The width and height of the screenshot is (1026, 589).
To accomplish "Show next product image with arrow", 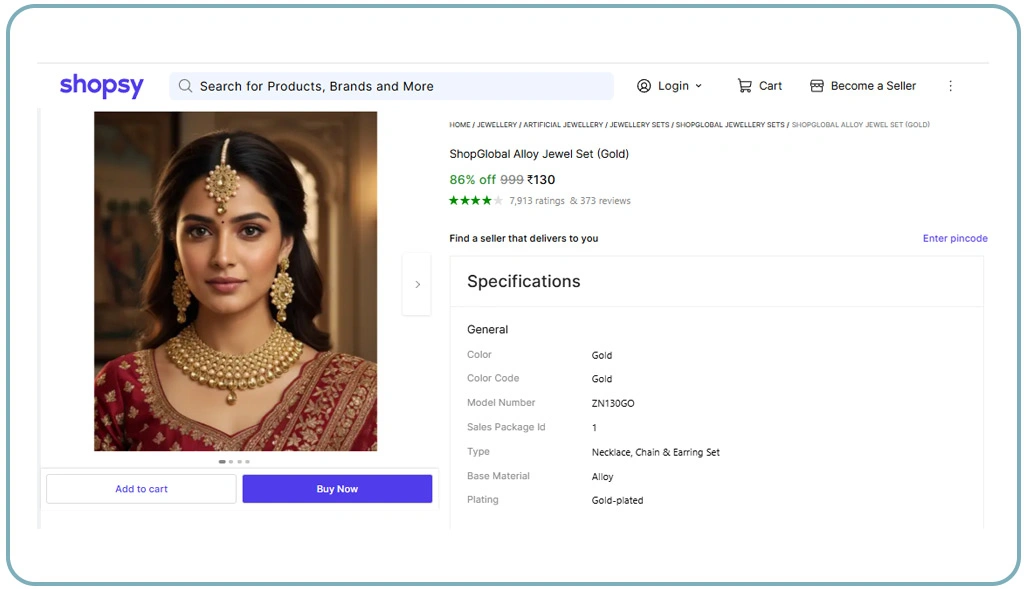I will click(x=417, y=284).
